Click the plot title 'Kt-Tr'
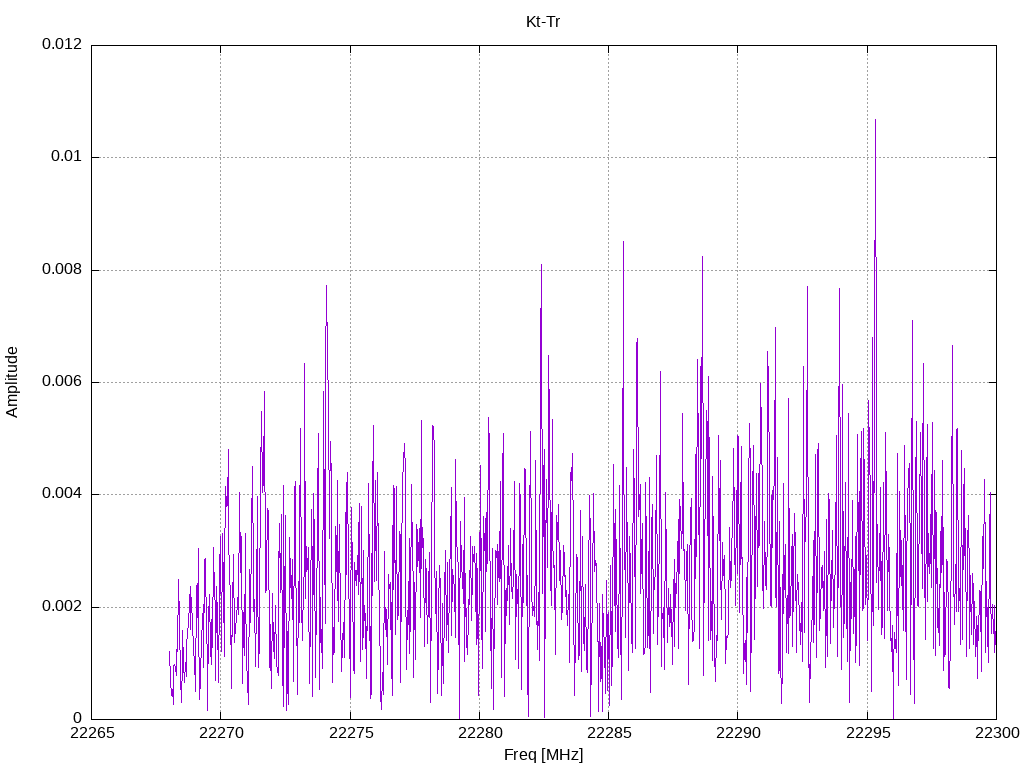 point(543,22)
